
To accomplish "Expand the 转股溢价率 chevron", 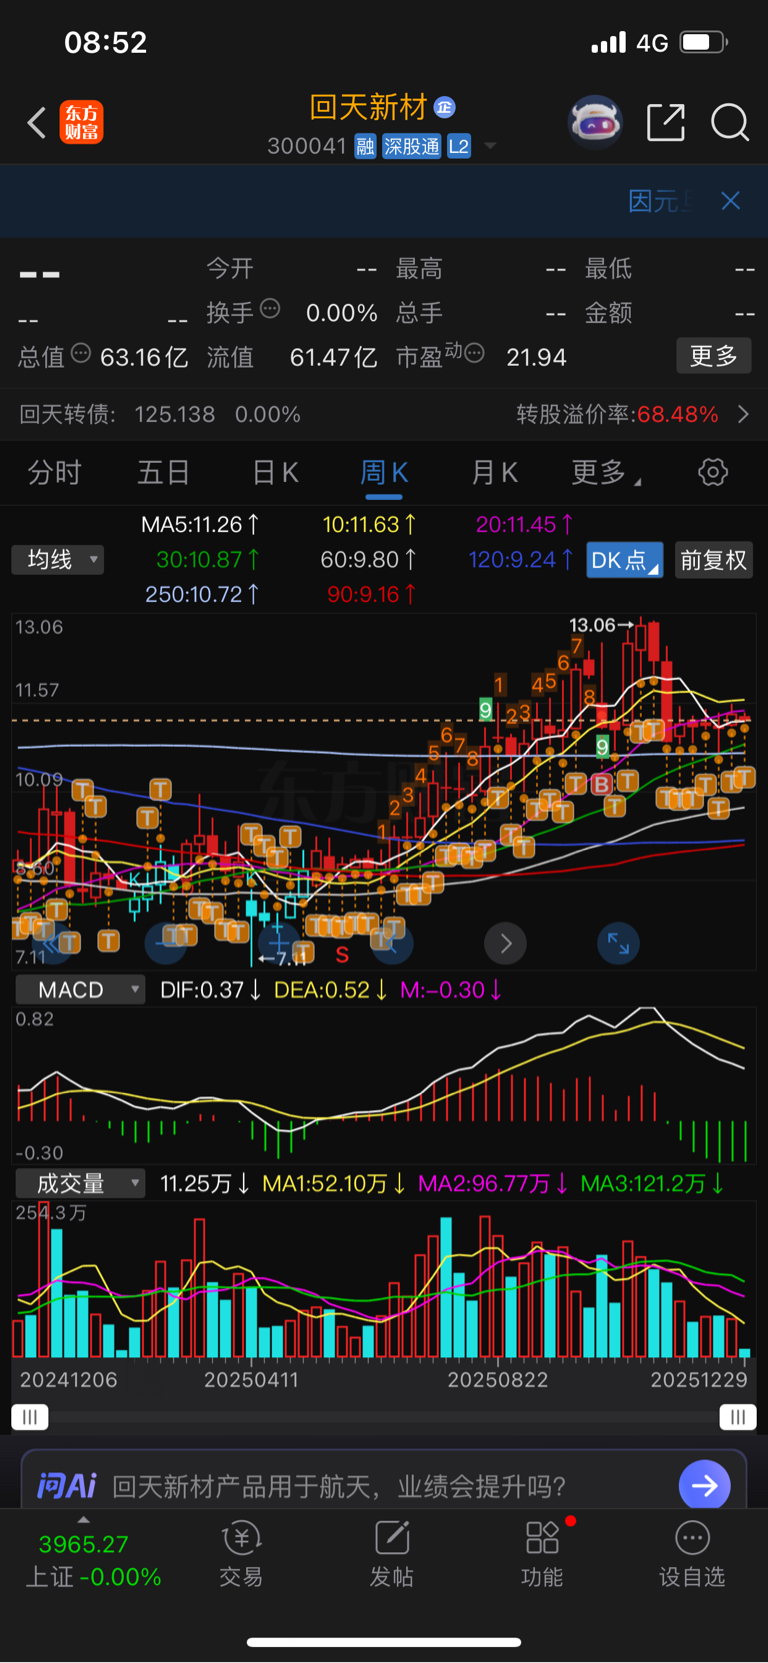I will (x=743, y=414).
